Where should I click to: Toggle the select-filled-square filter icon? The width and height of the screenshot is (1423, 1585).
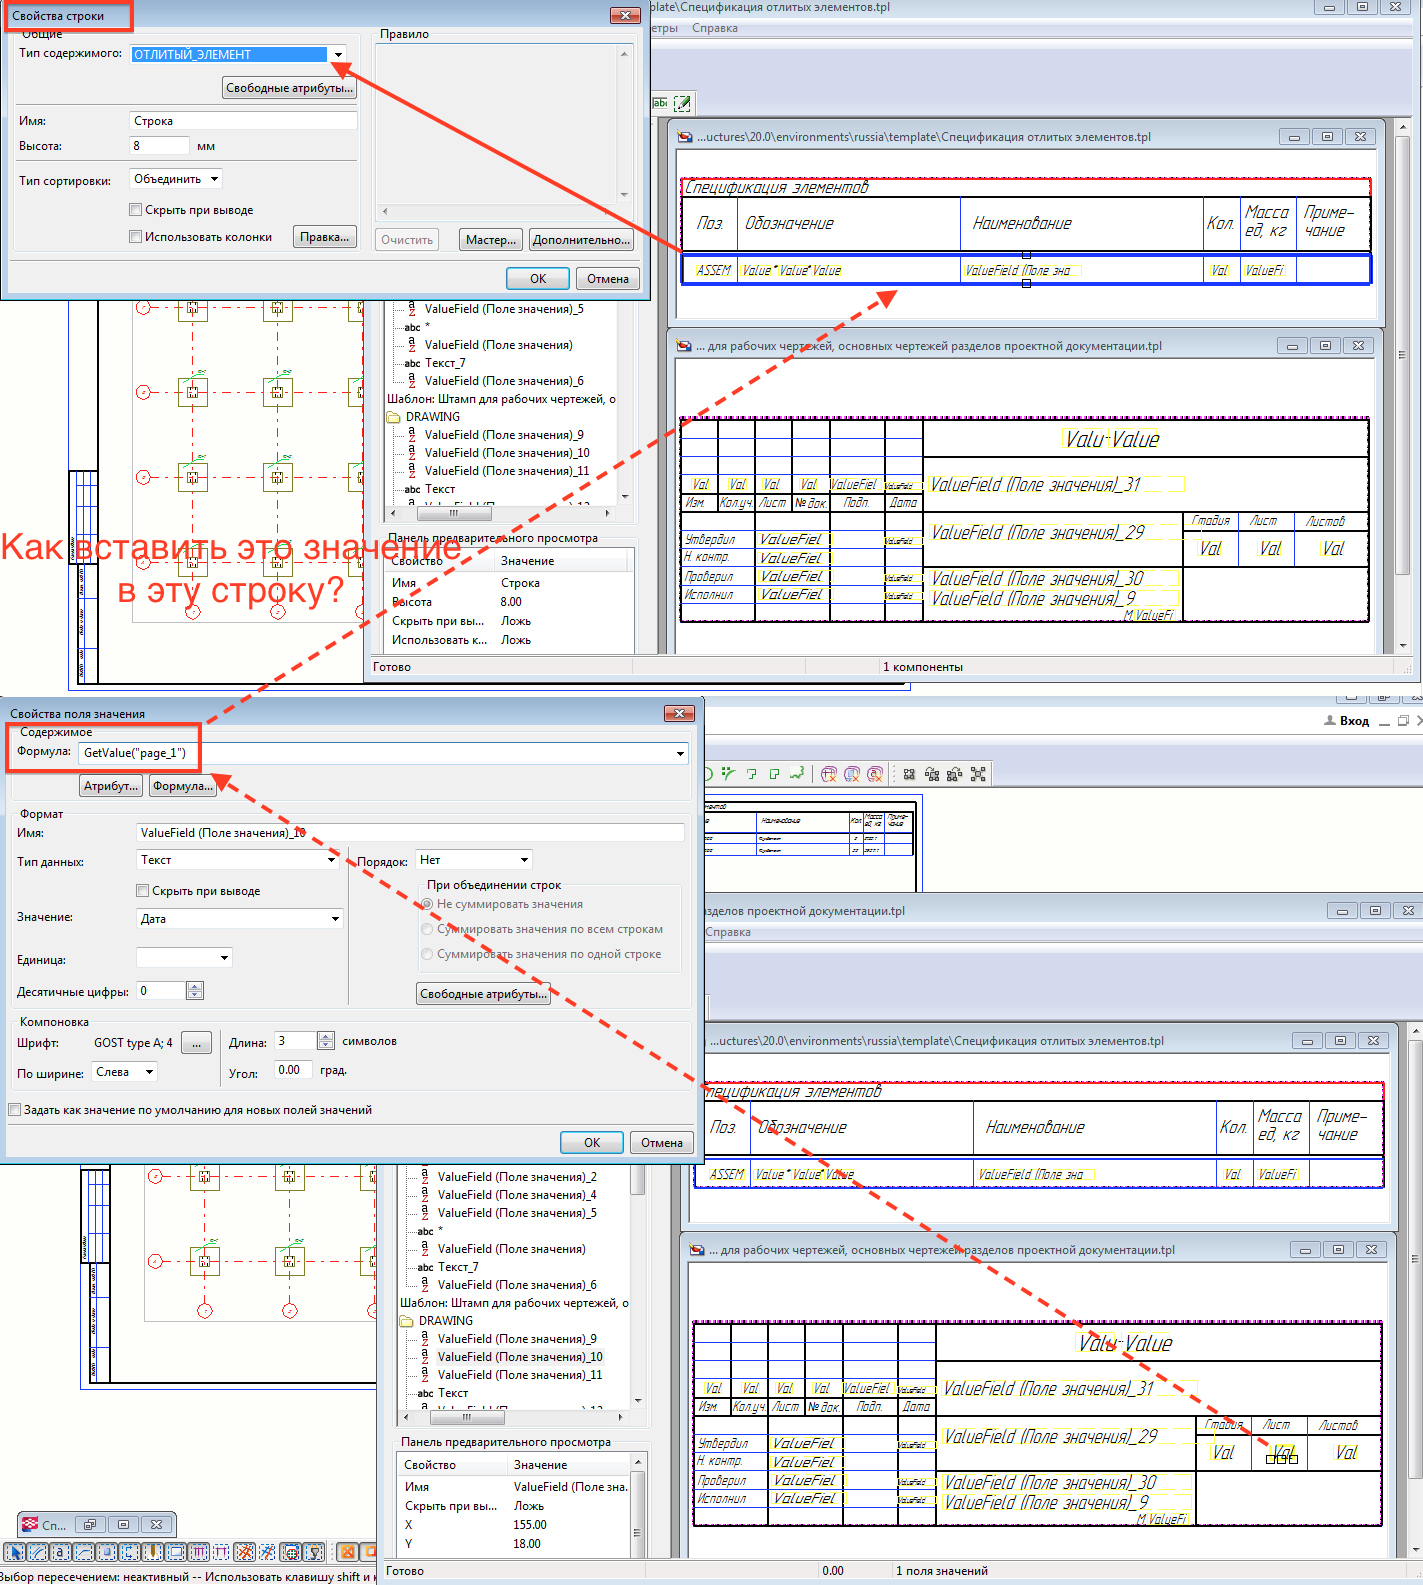(x=107, y=1552)
